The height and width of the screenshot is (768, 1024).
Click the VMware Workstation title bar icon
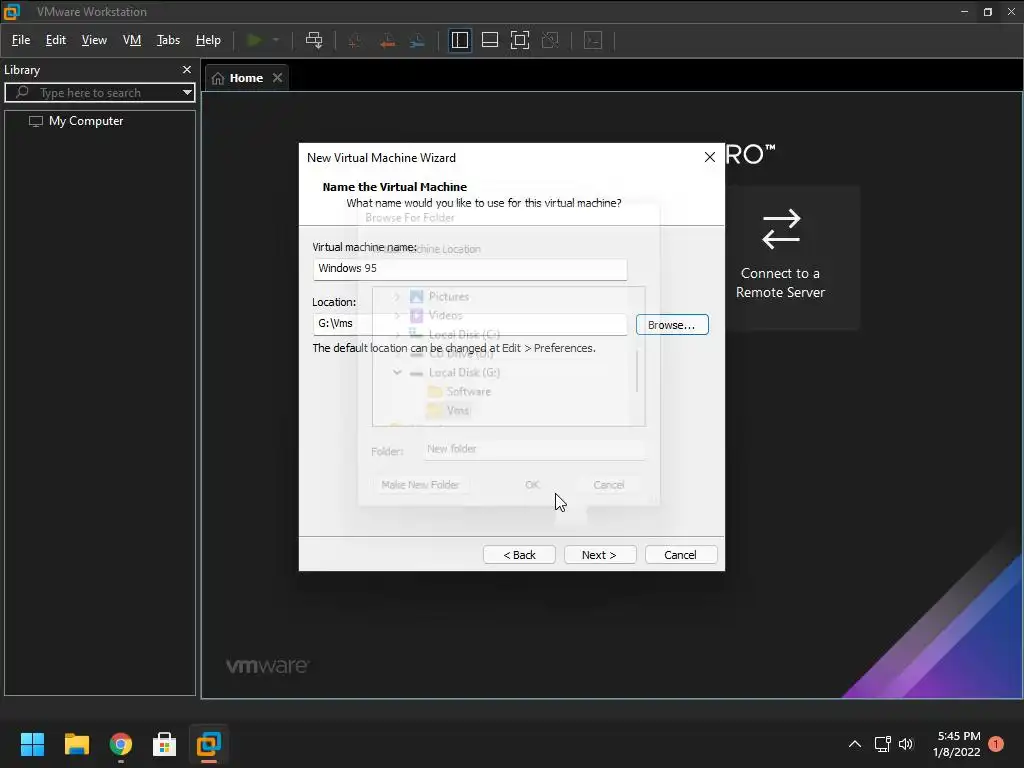click(12, 12)
